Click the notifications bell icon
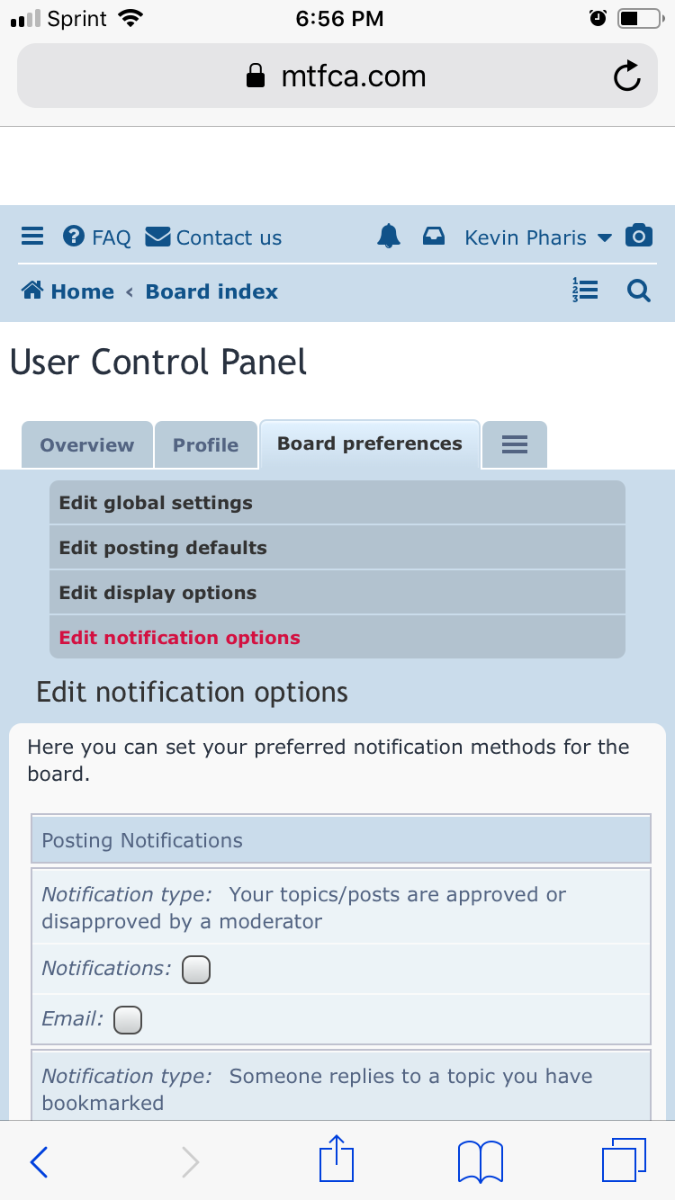This screenshot has width=675, height=1200. pos(389,237)
